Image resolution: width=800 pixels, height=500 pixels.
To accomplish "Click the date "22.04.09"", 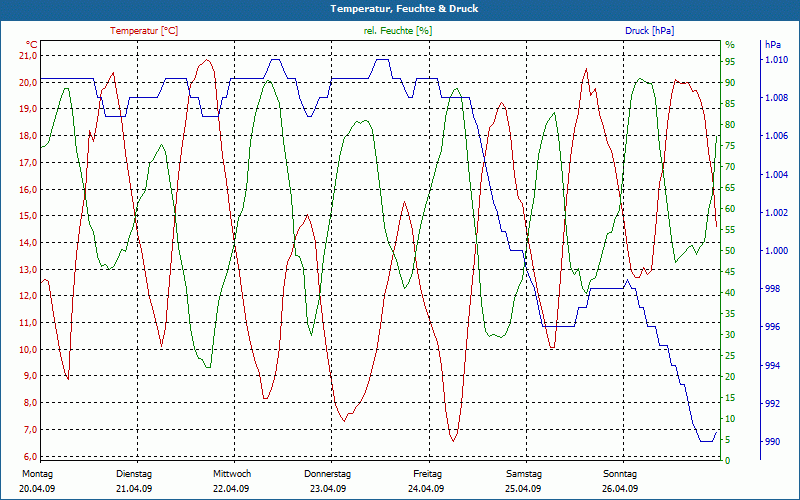I will pos(231,489).
